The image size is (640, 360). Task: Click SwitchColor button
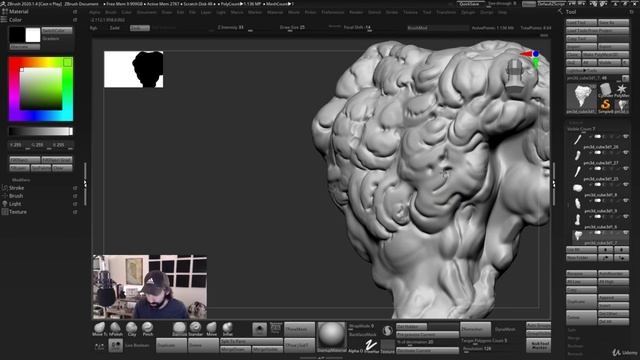click(57, 31)
